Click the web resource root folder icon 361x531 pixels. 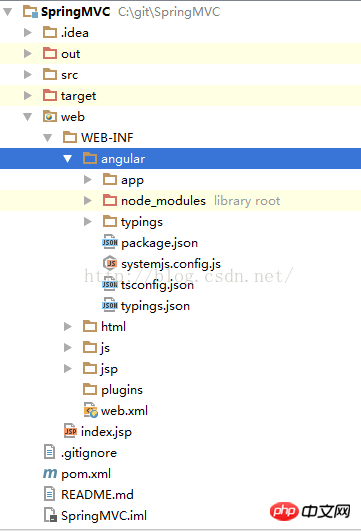tap(50, 116)
